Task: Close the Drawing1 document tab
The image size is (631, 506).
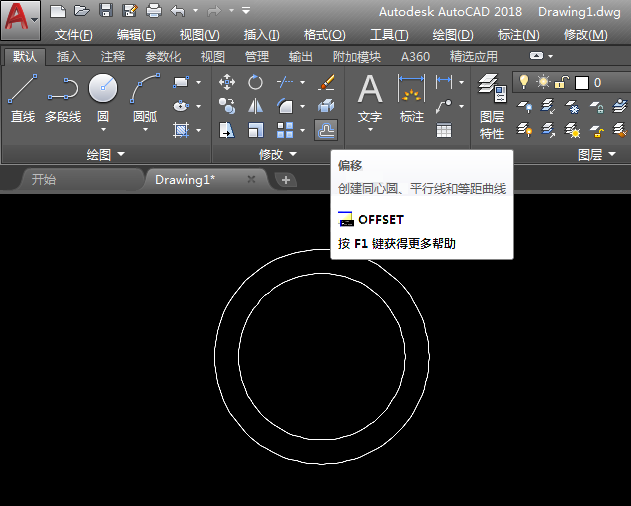Action: coord(251,179)
